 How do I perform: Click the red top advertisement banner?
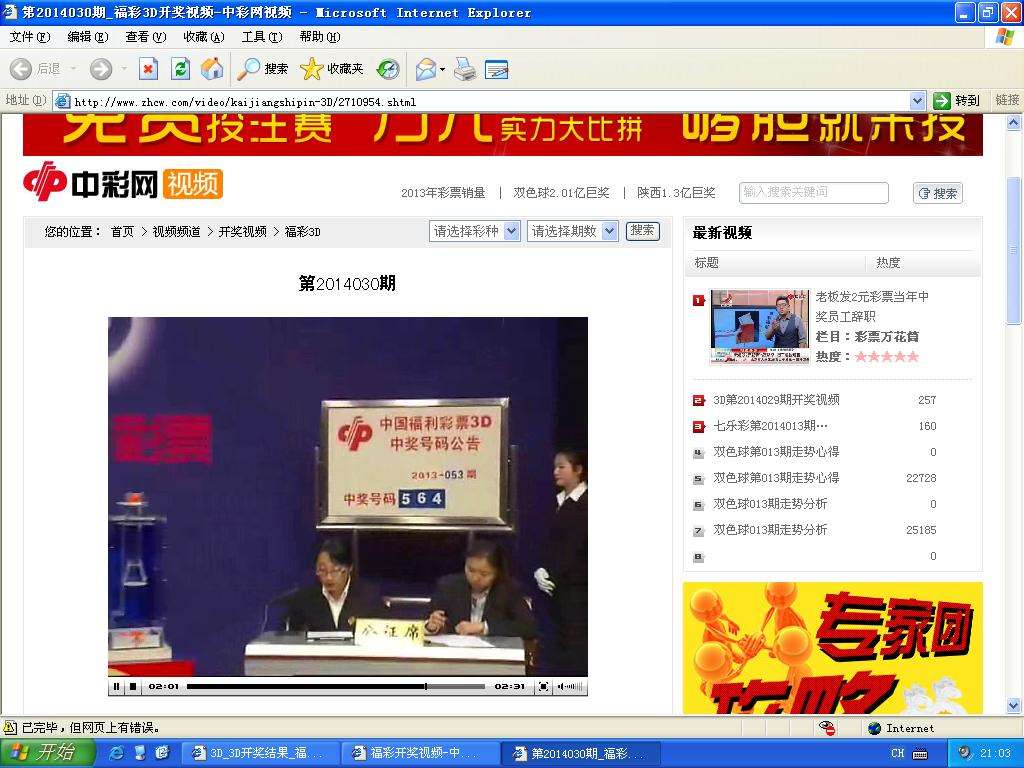503,135
